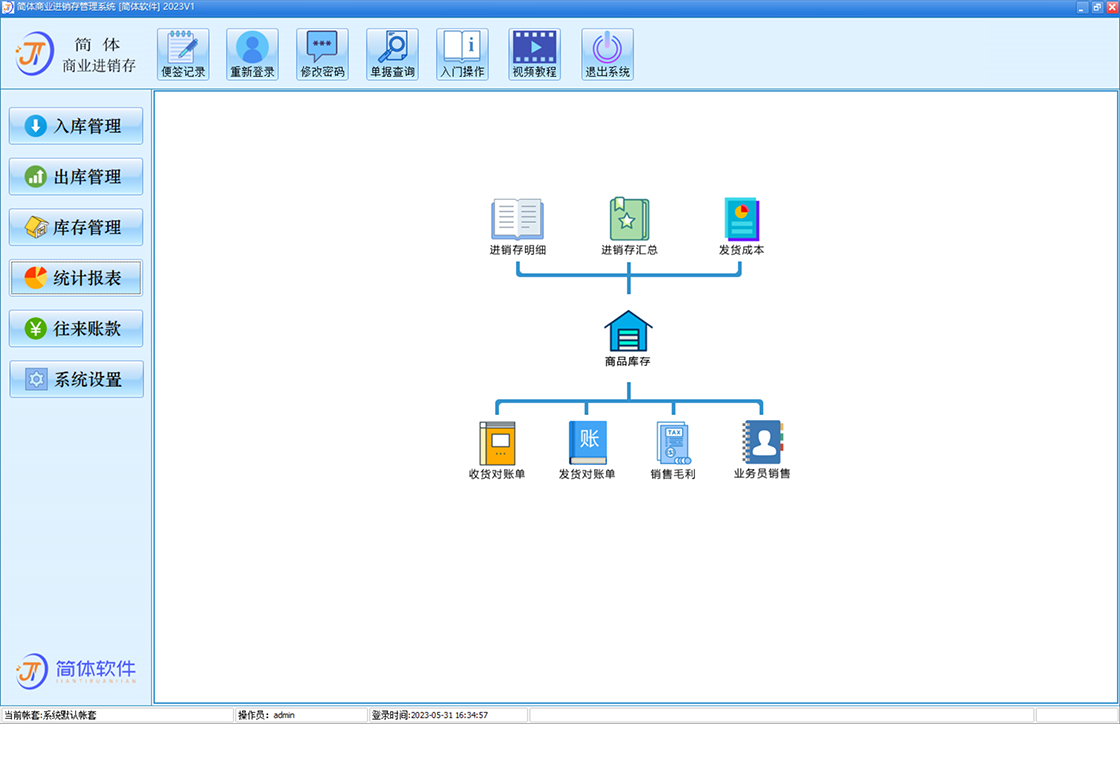Launch 单据查询 document search
Screen dimensions: 1120x760
392,54
